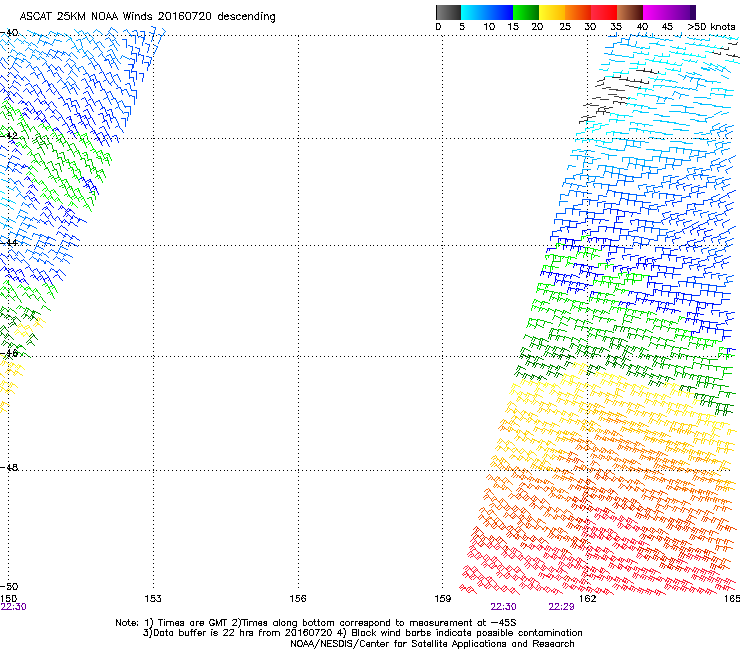Click the 'NOAA/NESDIS/Center for Satellite Applications and Research' credit
740x650 pixels.
pos(432,644)
